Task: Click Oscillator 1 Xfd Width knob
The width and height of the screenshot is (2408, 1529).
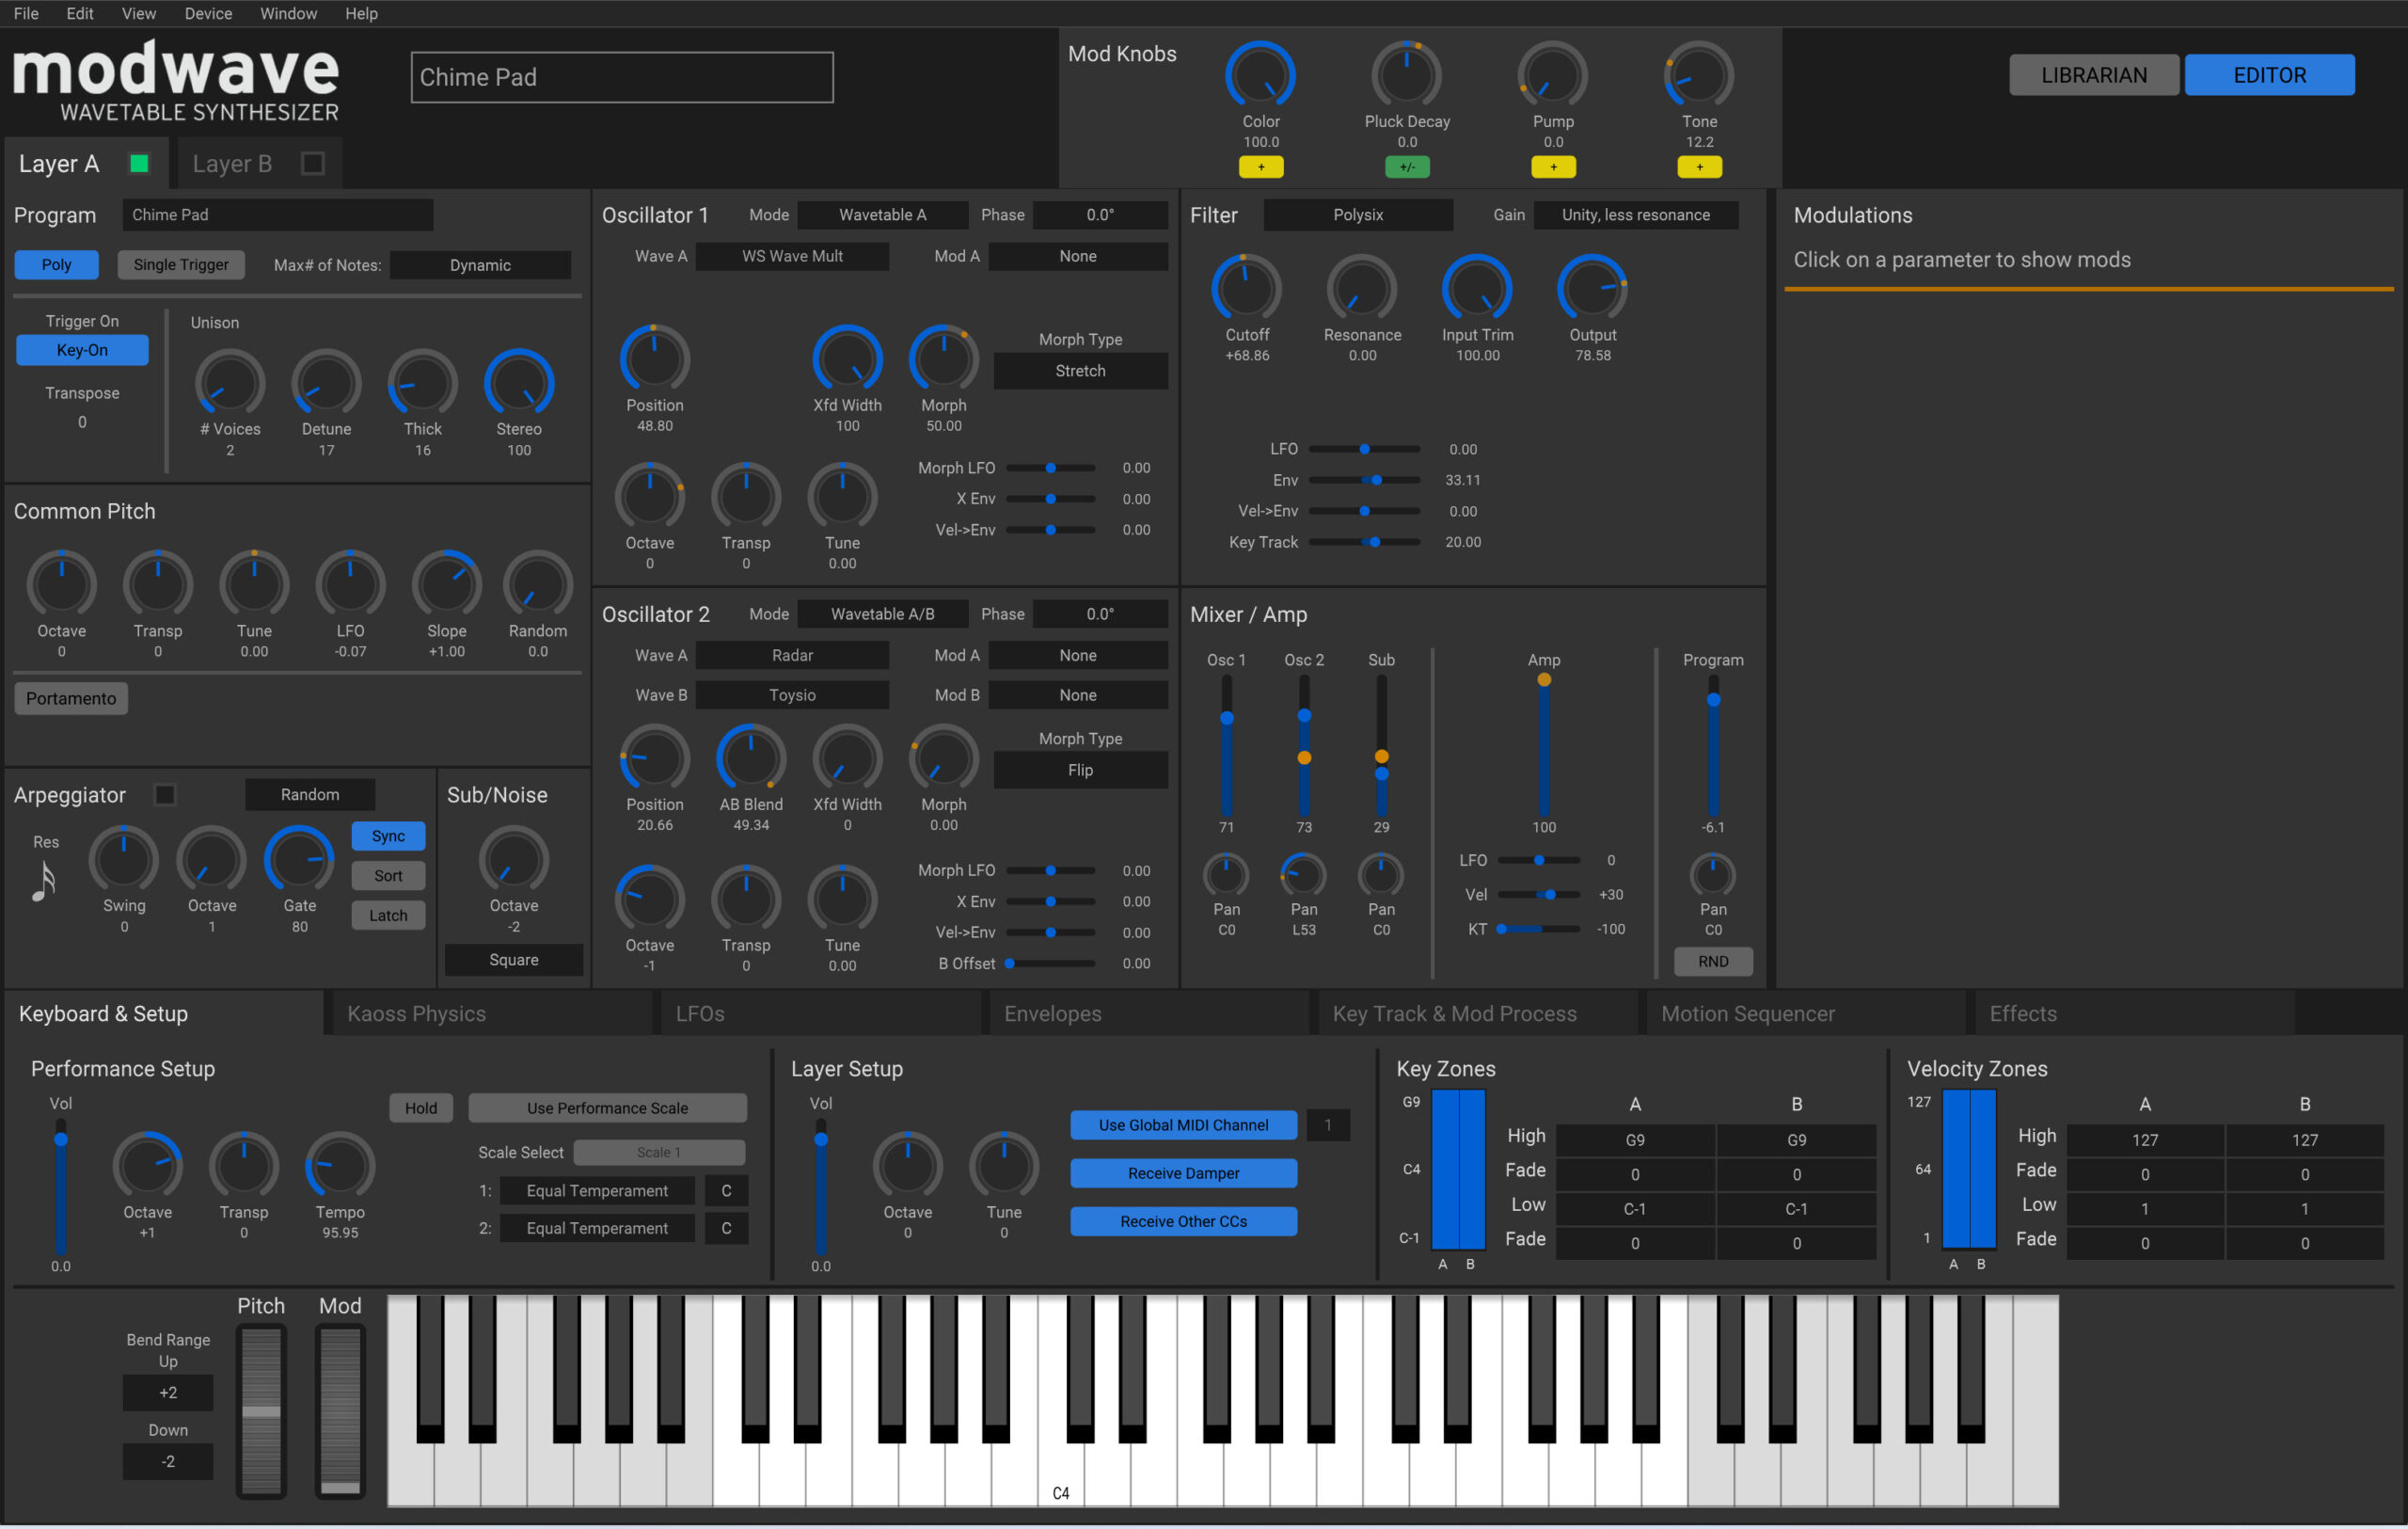Action: tap(847, 359)
